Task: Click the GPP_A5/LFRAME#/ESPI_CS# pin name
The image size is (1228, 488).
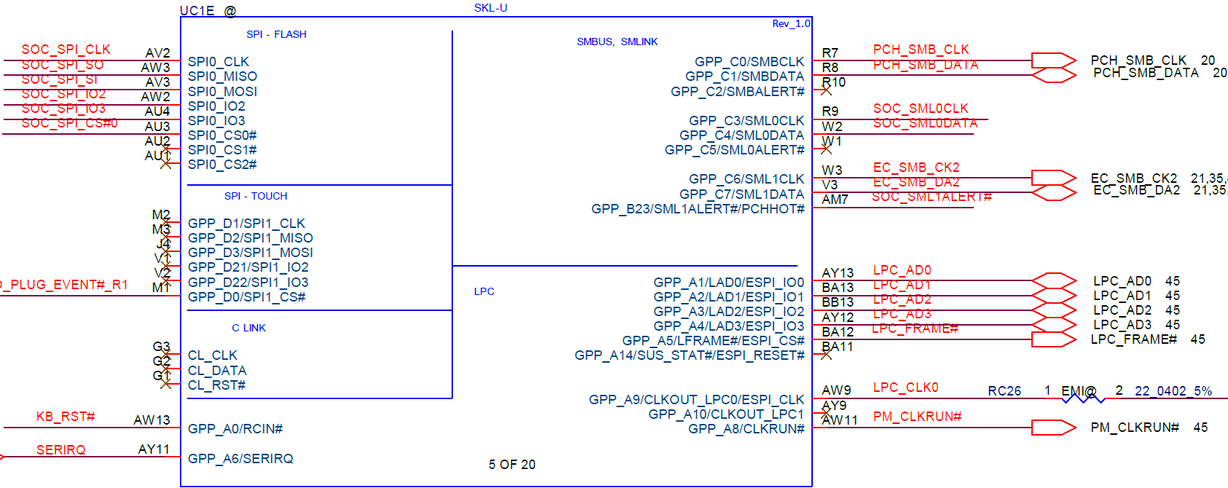Action: (713, 341)
